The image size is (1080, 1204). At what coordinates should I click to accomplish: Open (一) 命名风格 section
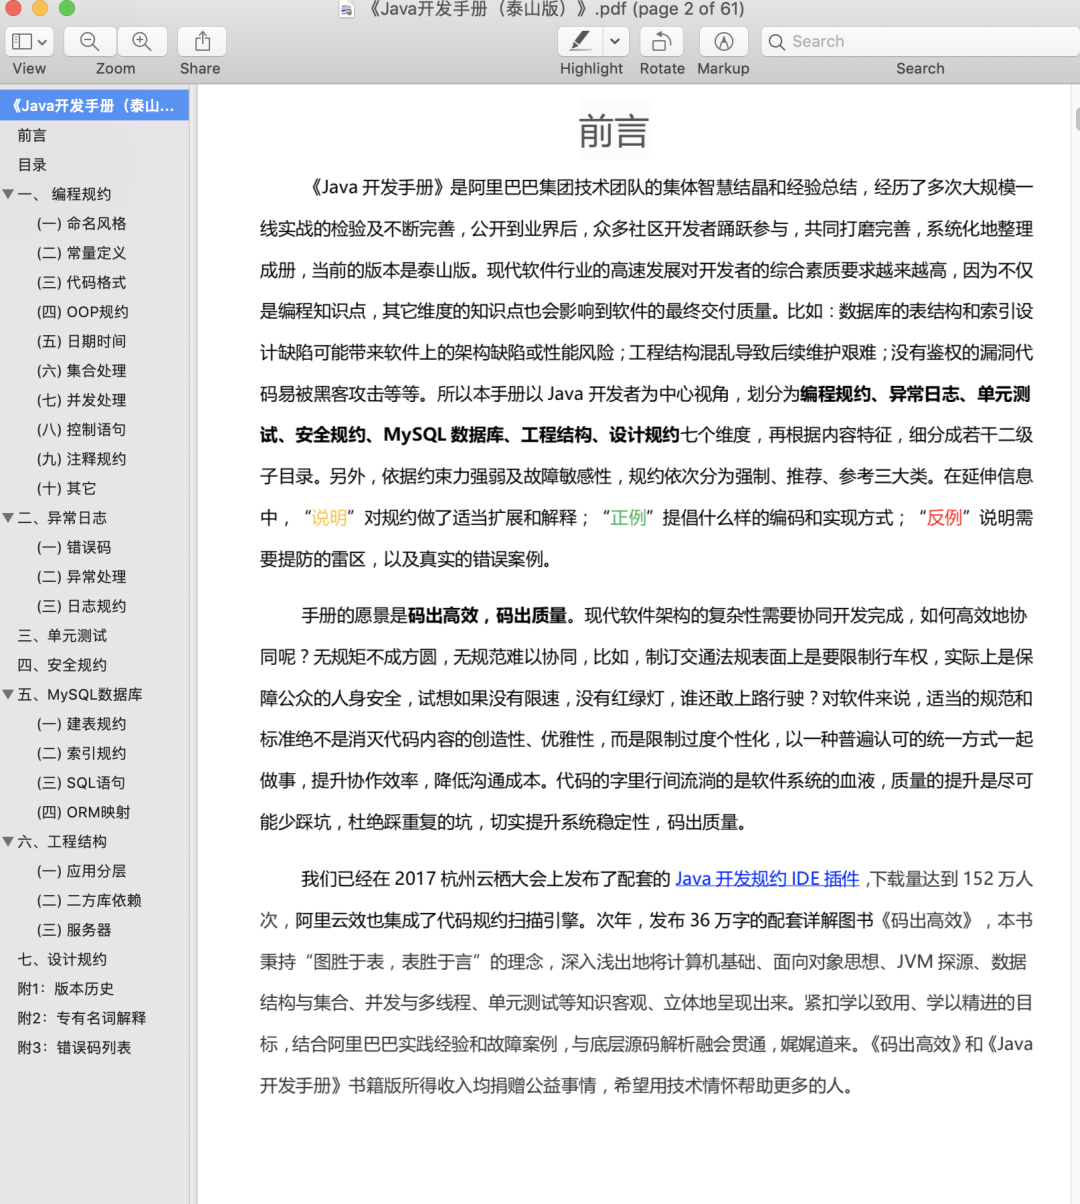(x=81, y=224)
